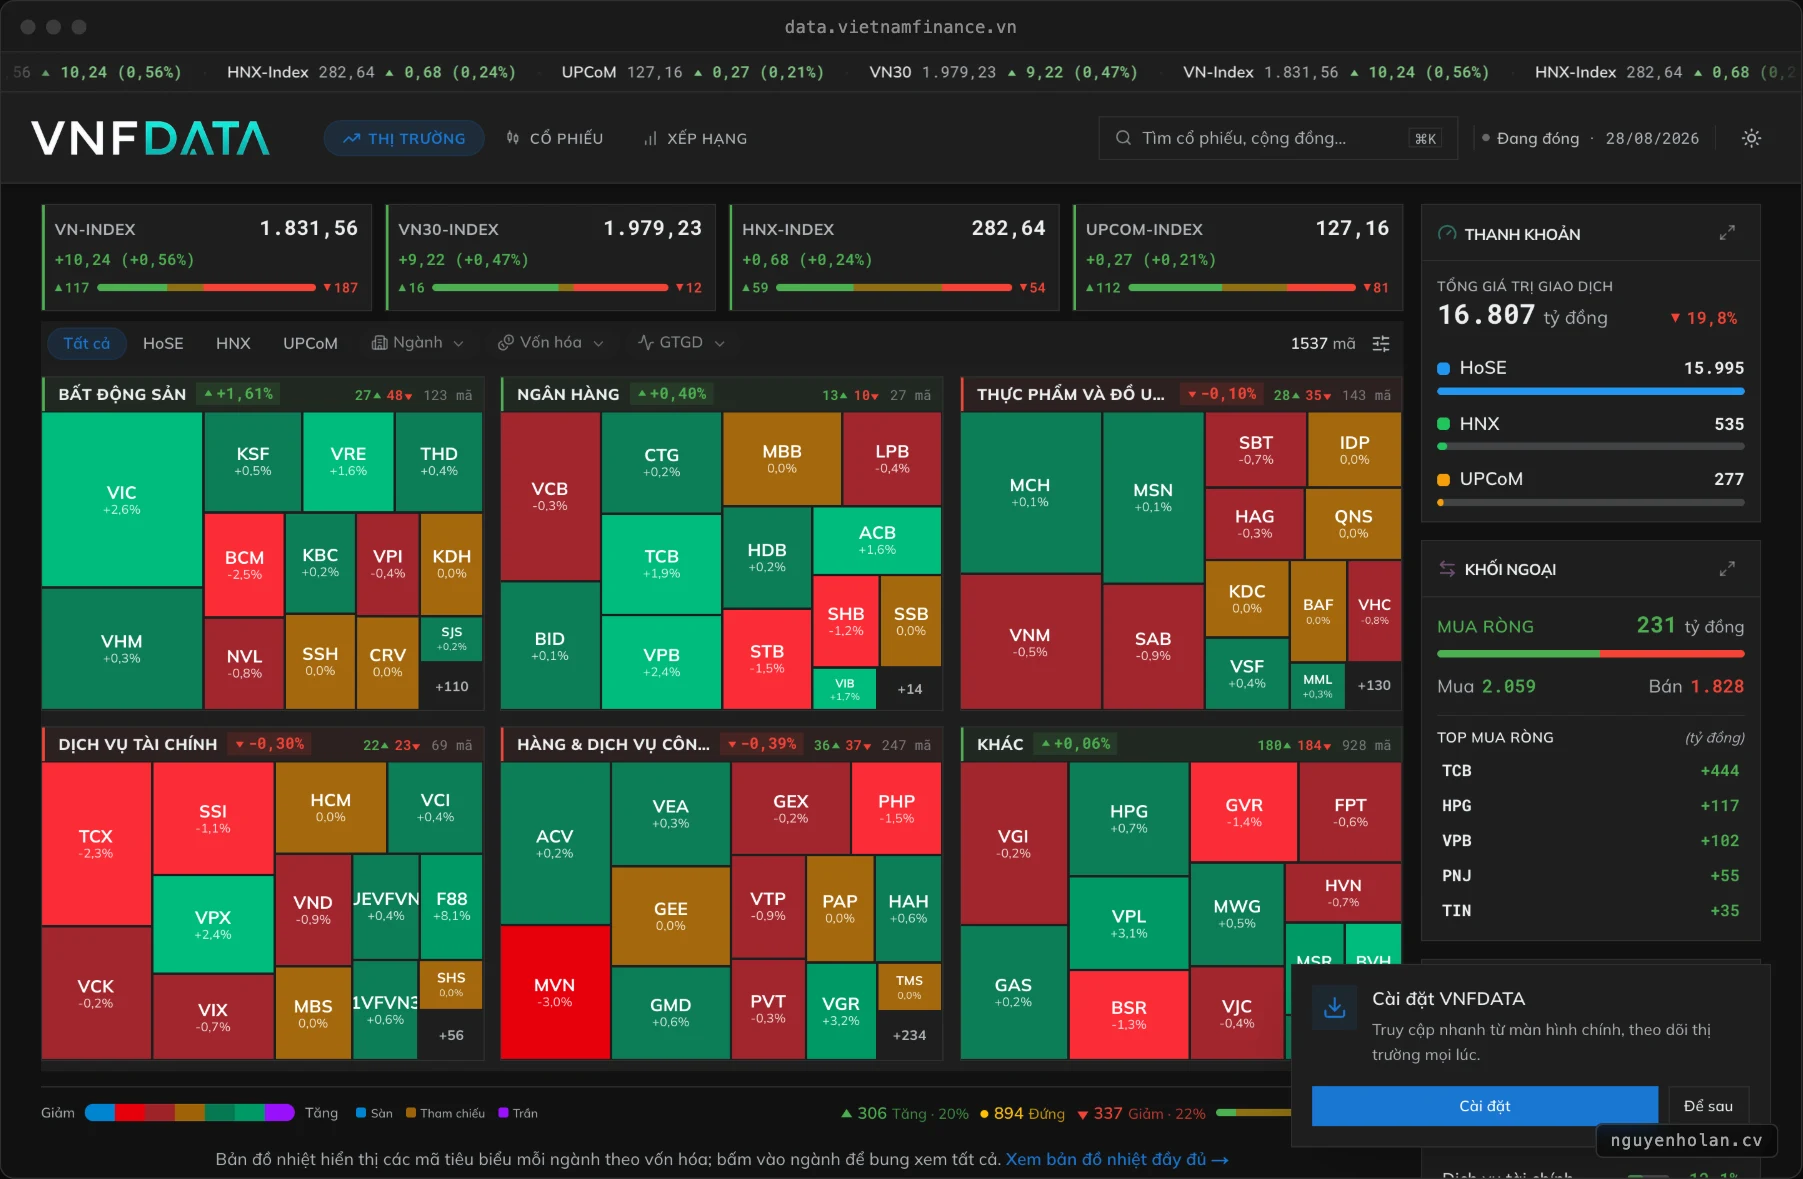Click the Khối ngoại swap arrows icon
This screenshot has height=1179, width=1803.
[x=1447, y=569]
